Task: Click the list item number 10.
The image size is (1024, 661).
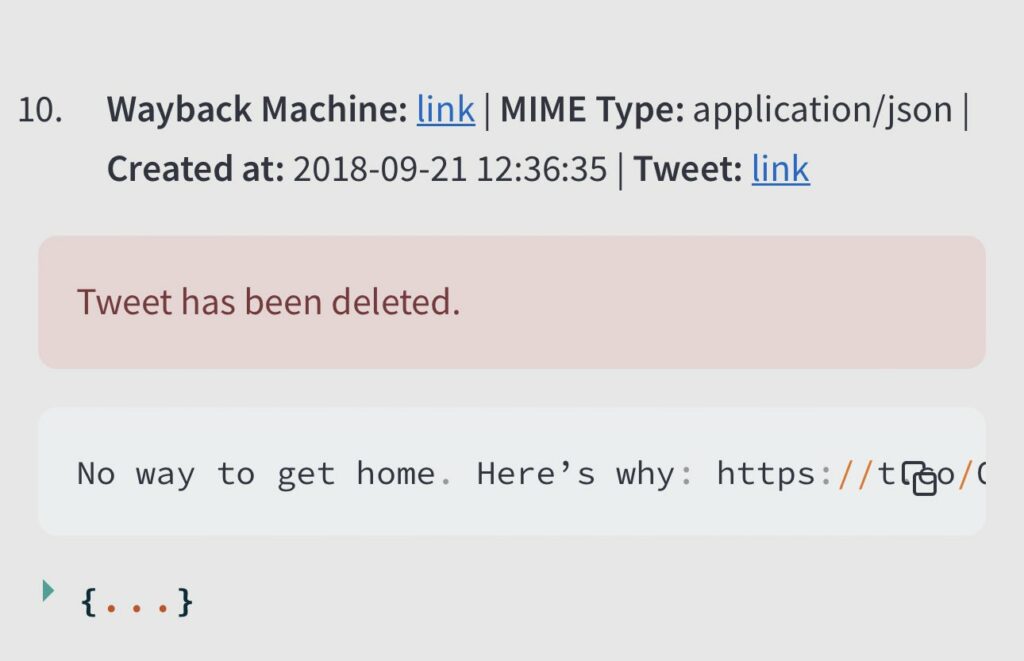Action: point(40,110)
